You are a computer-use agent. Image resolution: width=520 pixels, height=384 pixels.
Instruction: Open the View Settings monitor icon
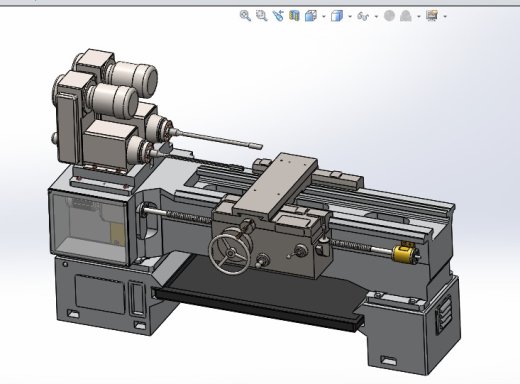(x=432, y=16)
